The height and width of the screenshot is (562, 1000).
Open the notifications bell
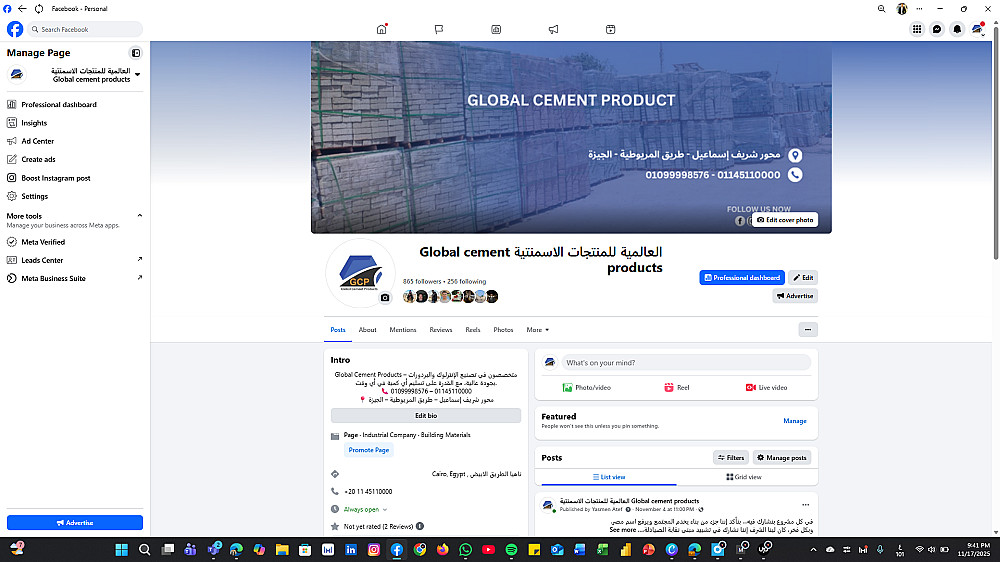(957, 29)
